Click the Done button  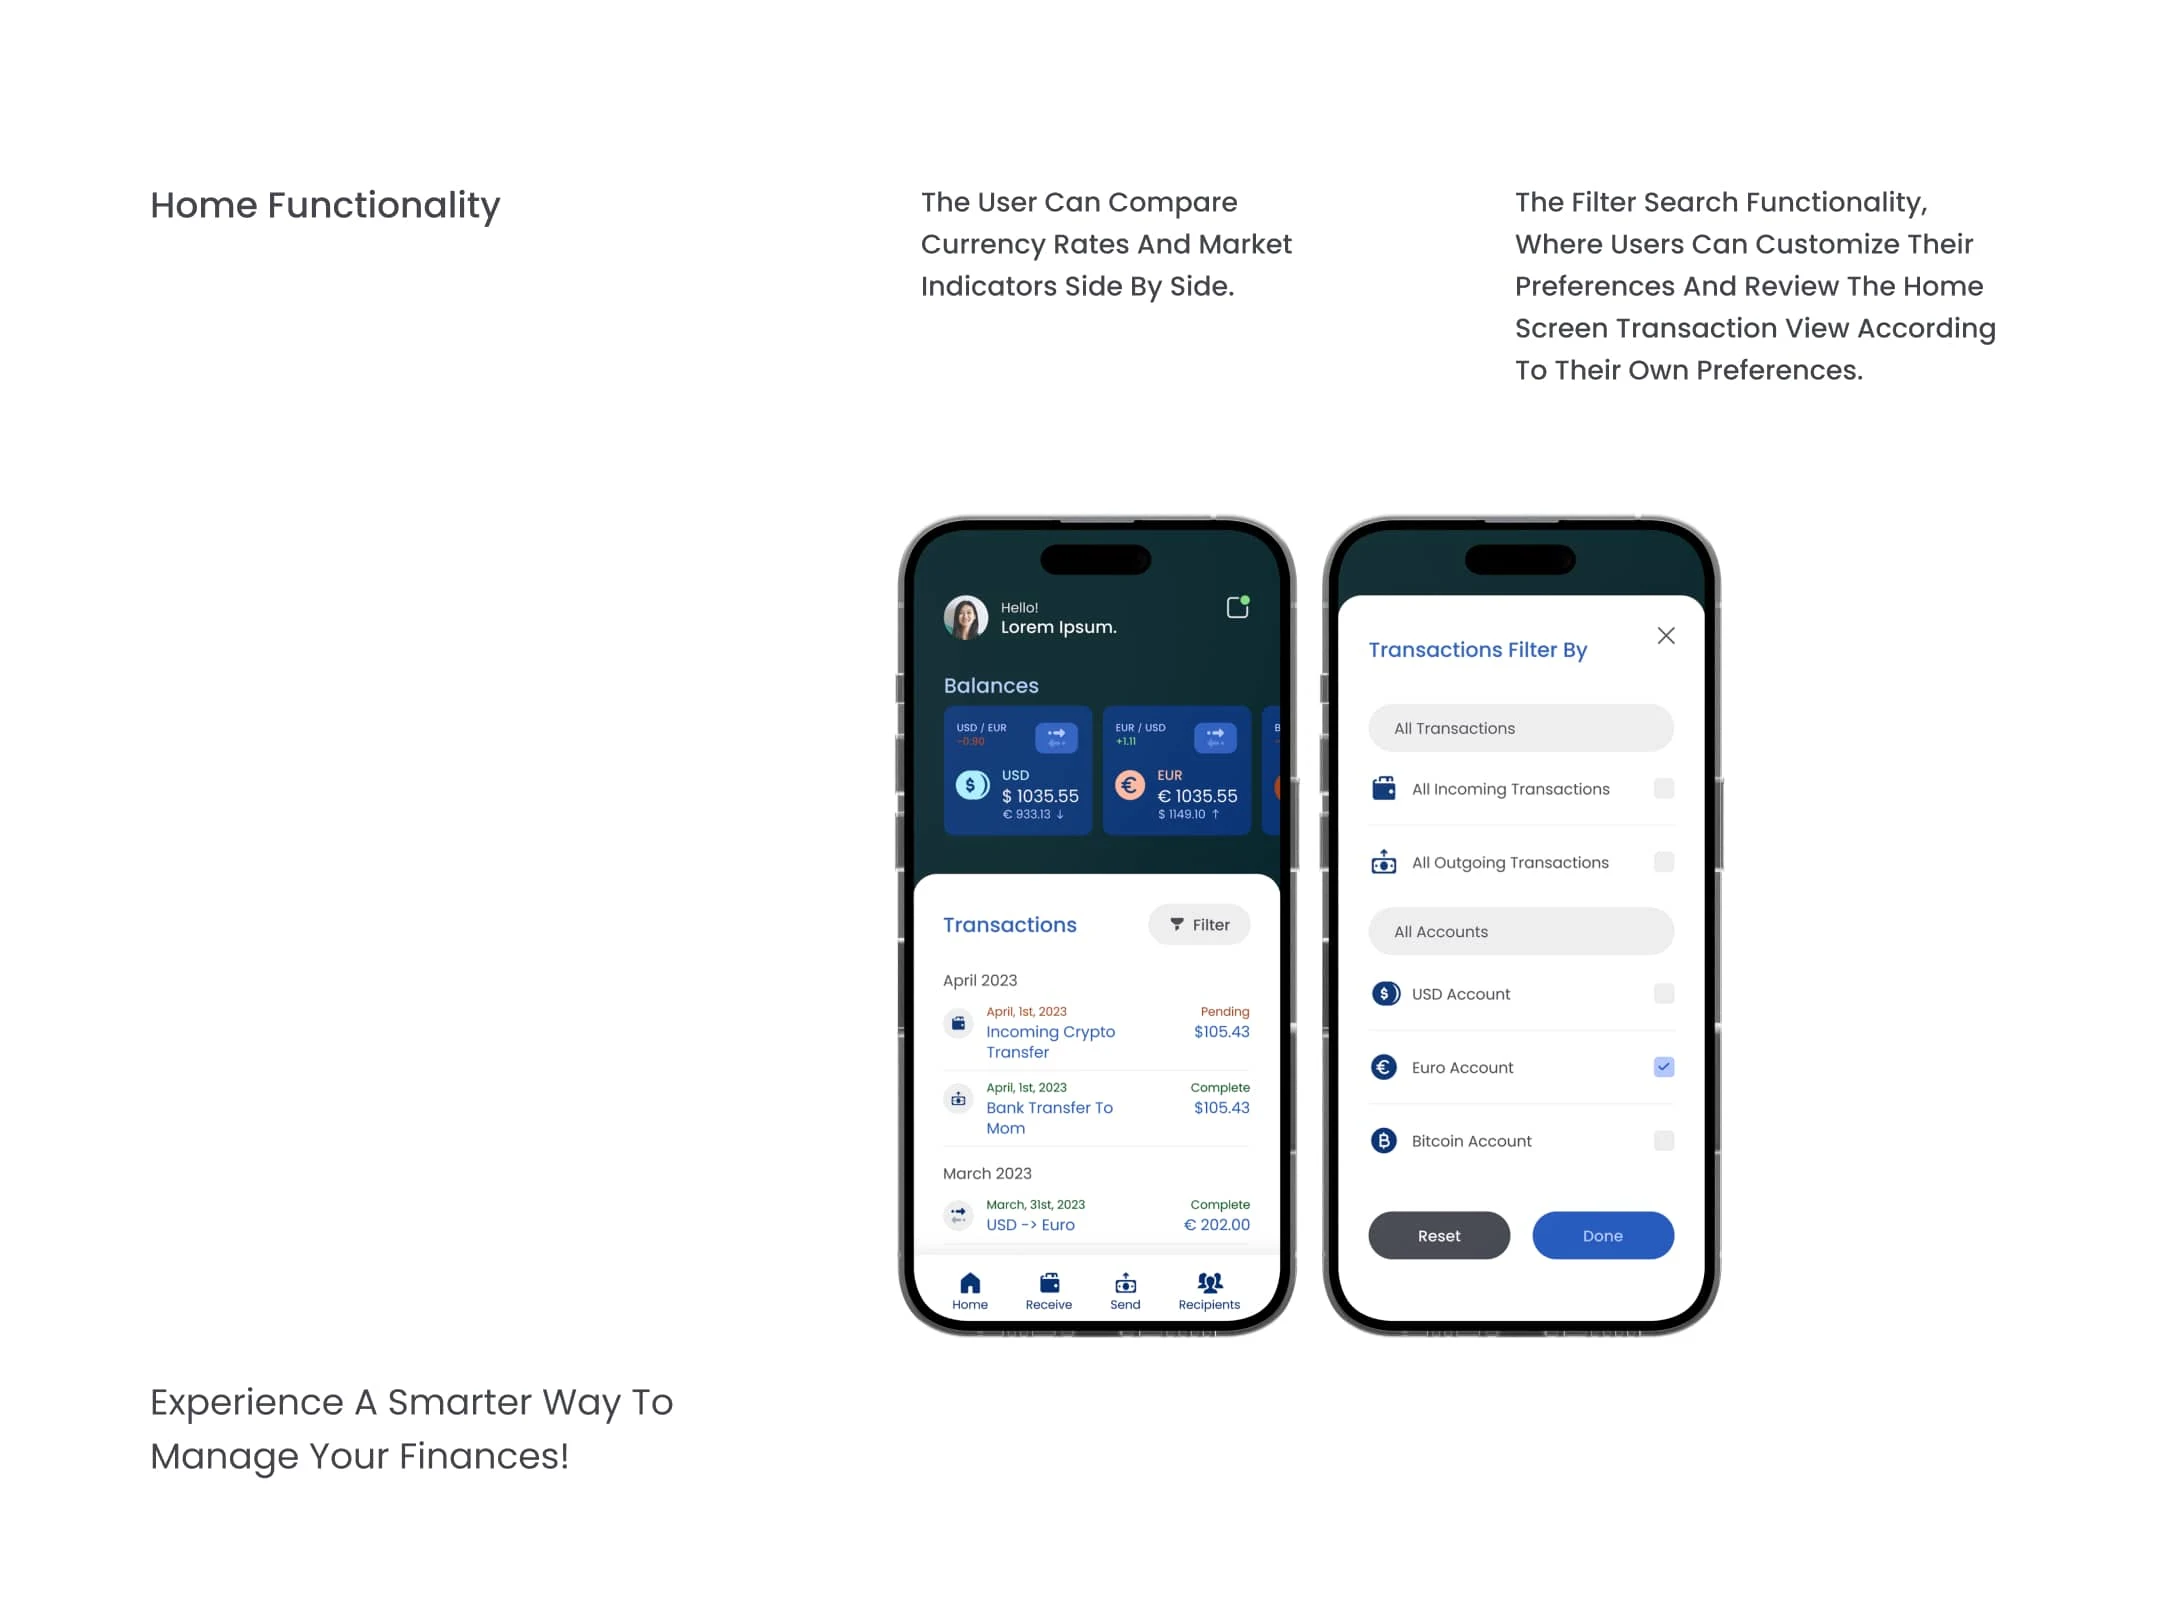click(1600, 1234)
